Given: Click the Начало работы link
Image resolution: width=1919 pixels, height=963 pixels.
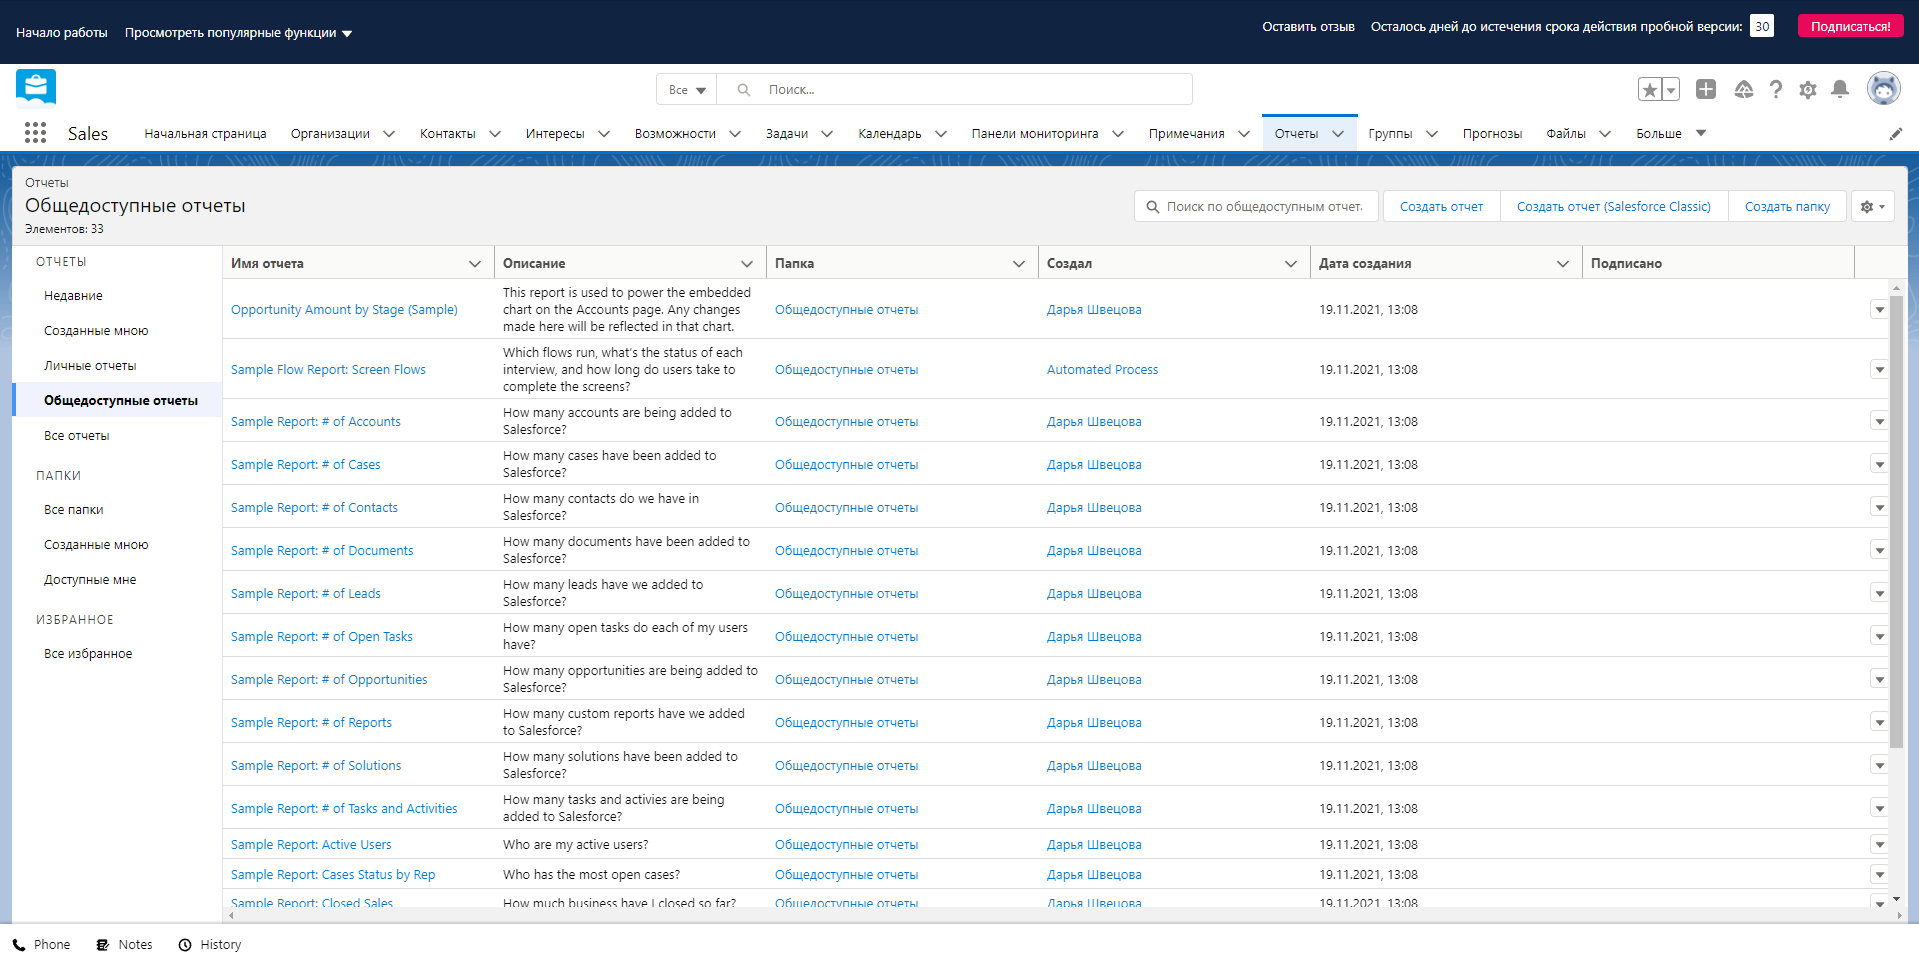Looking at the screenshot, I should 62,33.
